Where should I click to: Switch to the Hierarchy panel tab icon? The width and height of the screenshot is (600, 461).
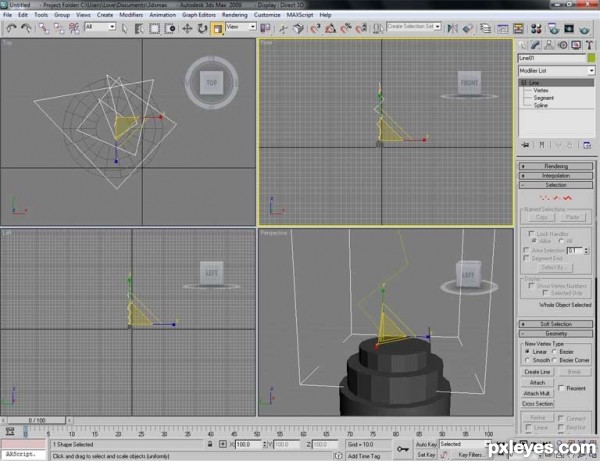[549, 45]
